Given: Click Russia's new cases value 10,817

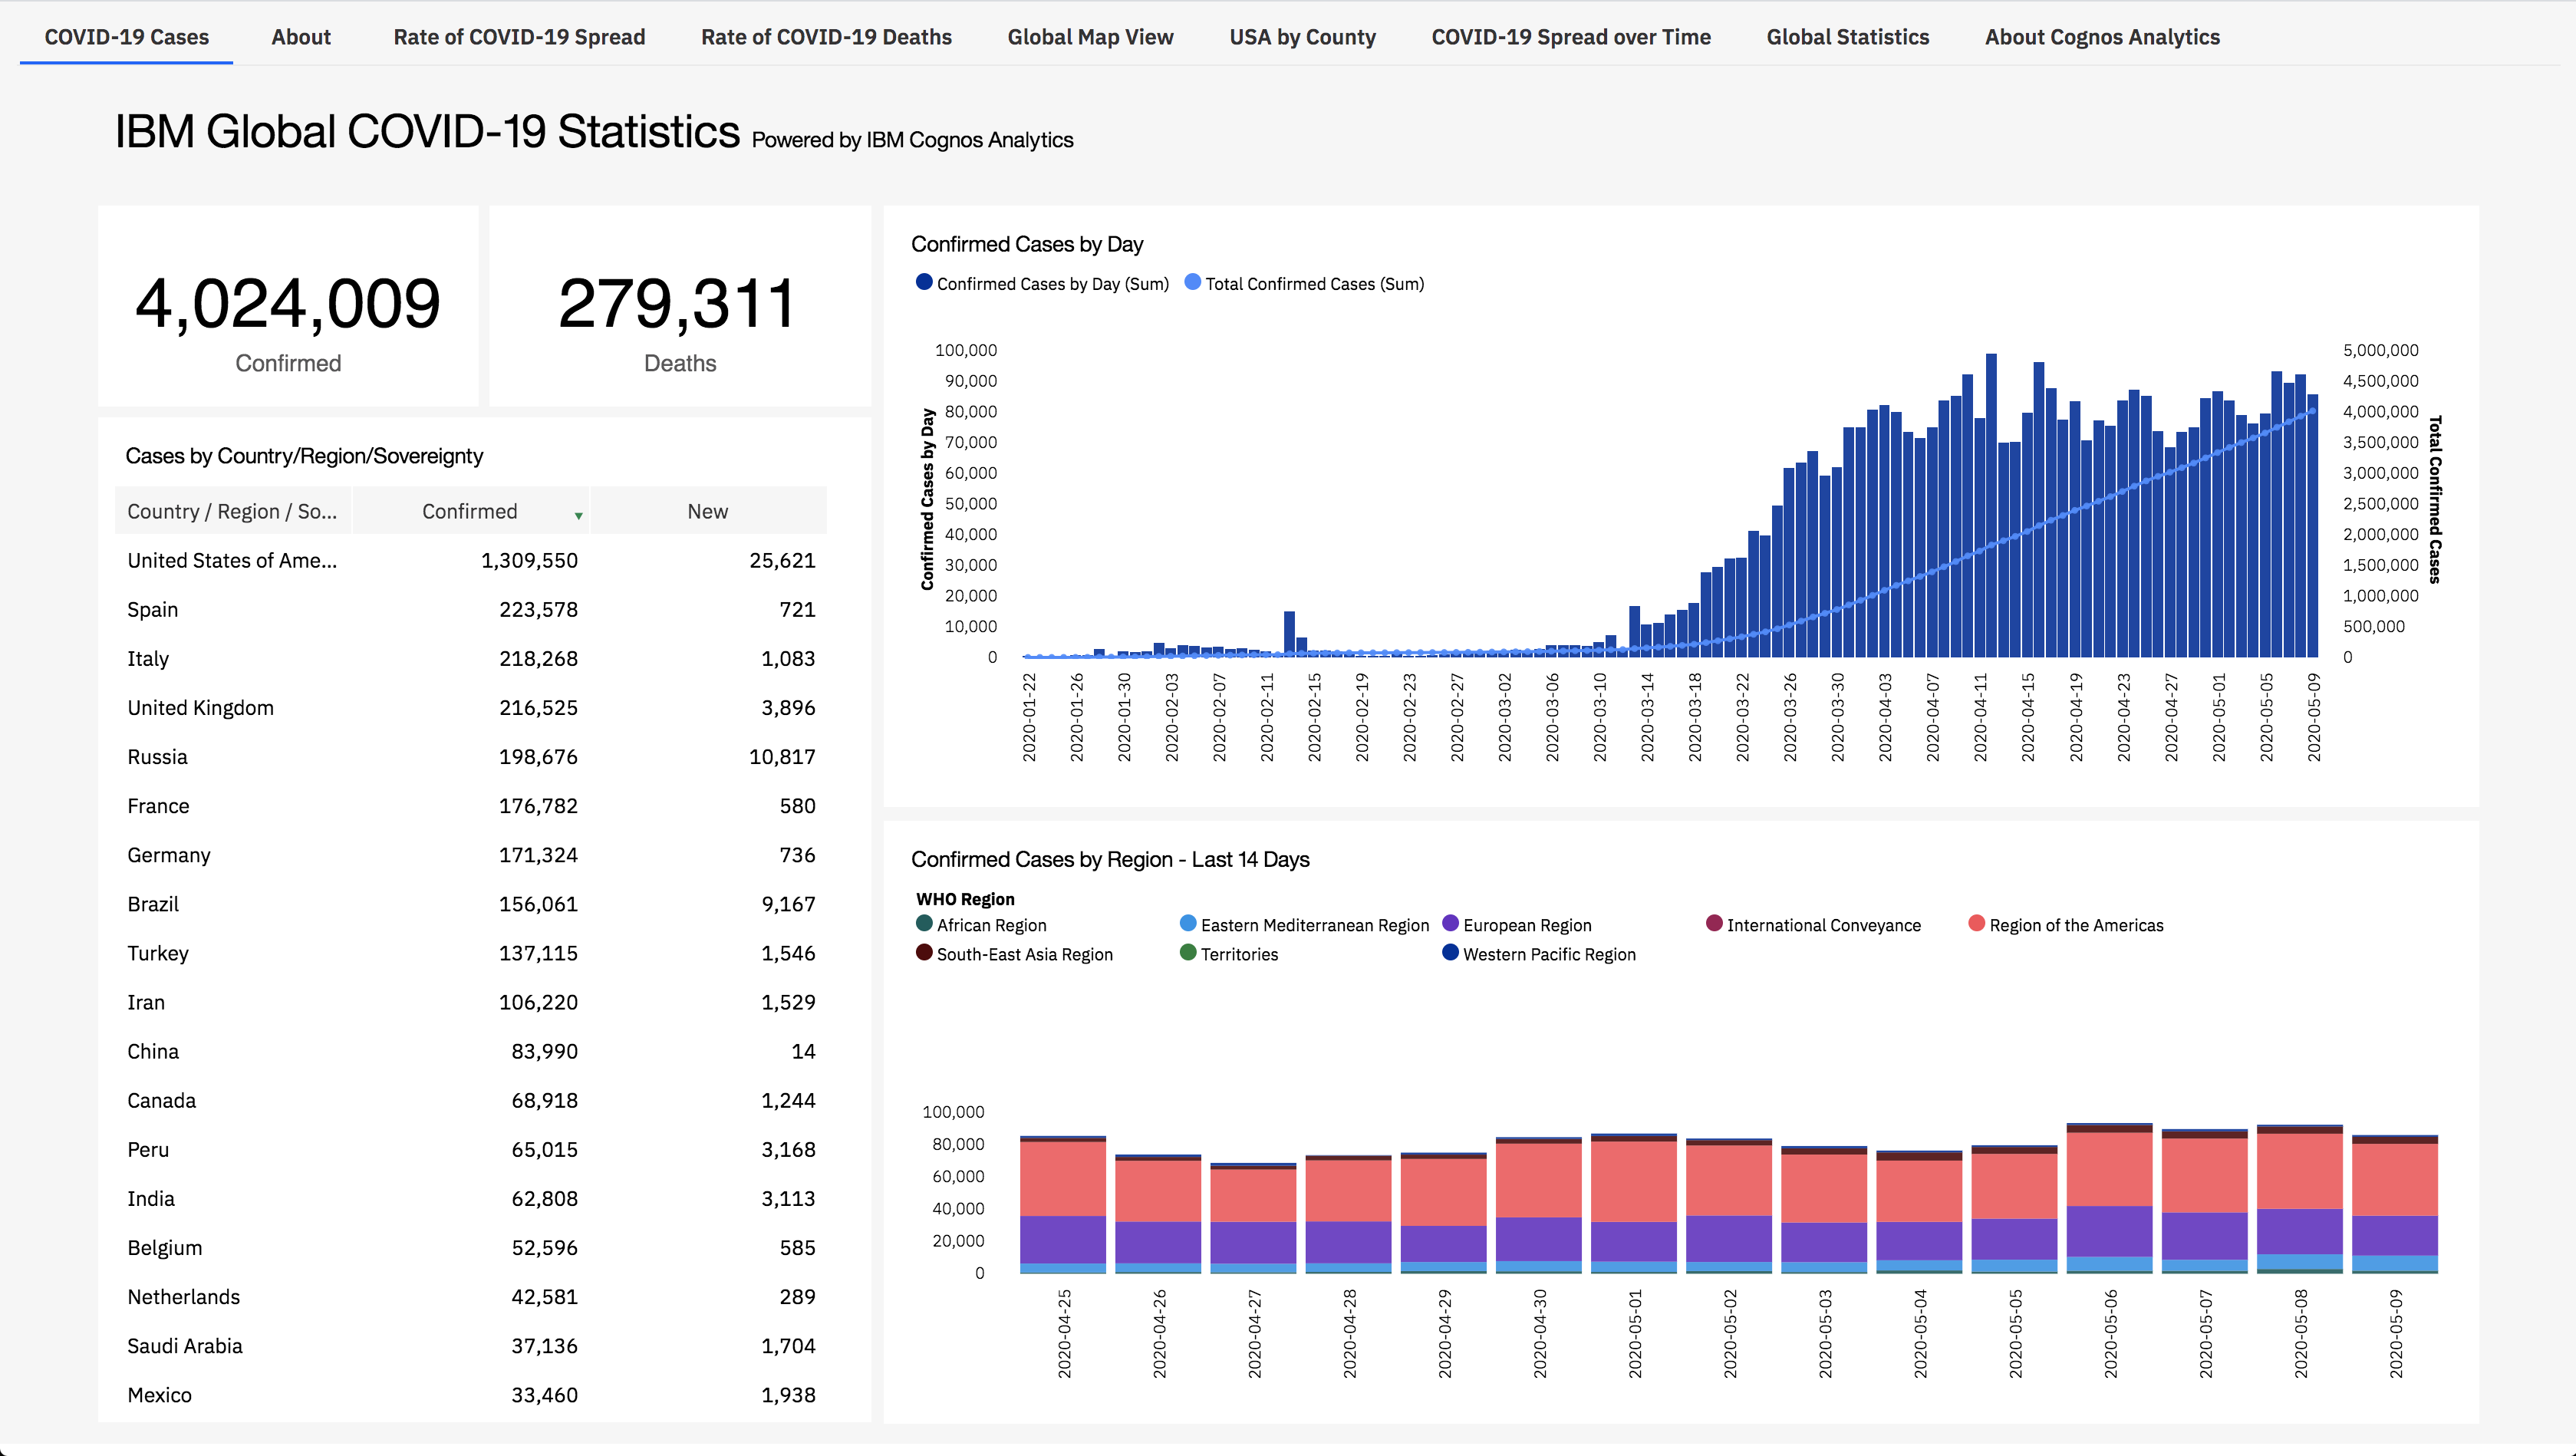Looking at the screenshot, I should [x=782, y=757].
